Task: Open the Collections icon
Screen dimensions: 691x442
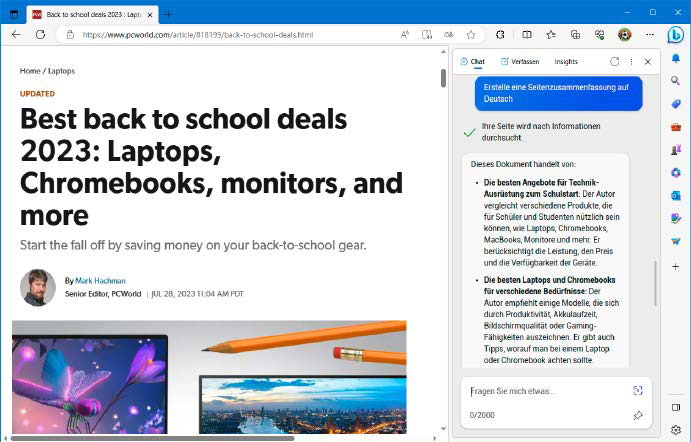Action: pos(575,34)
